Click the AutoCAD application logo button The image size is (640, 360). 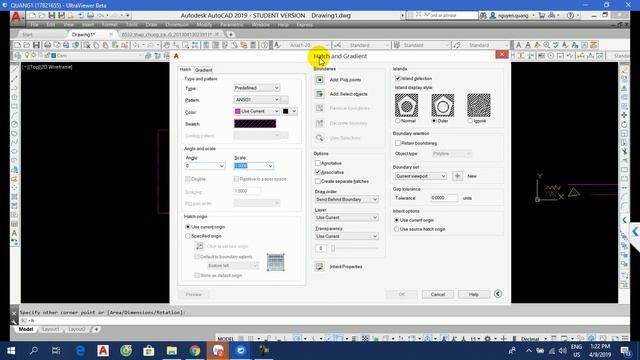pyautogui.click(x=16, y=17)
